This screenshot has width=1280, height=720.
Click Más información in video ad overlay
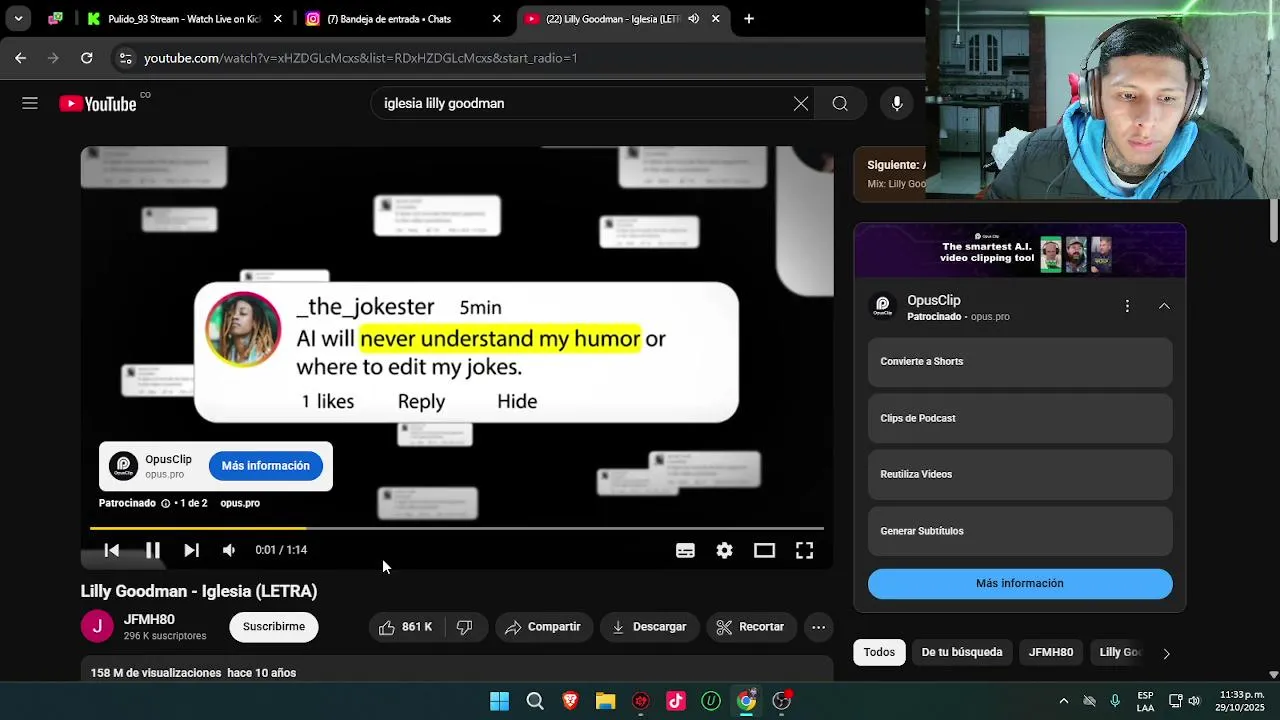coord(266,466)
